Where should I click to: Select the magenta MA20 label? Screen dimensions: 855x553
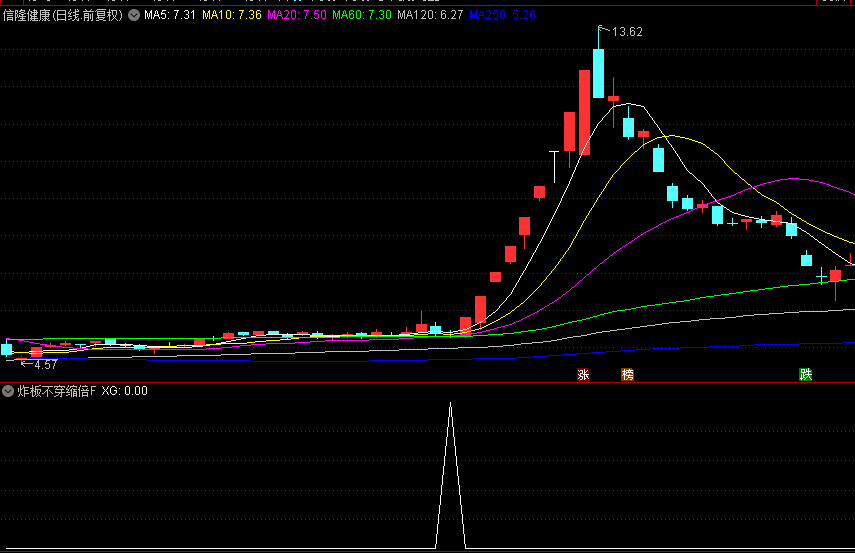(x=296, y=16)
